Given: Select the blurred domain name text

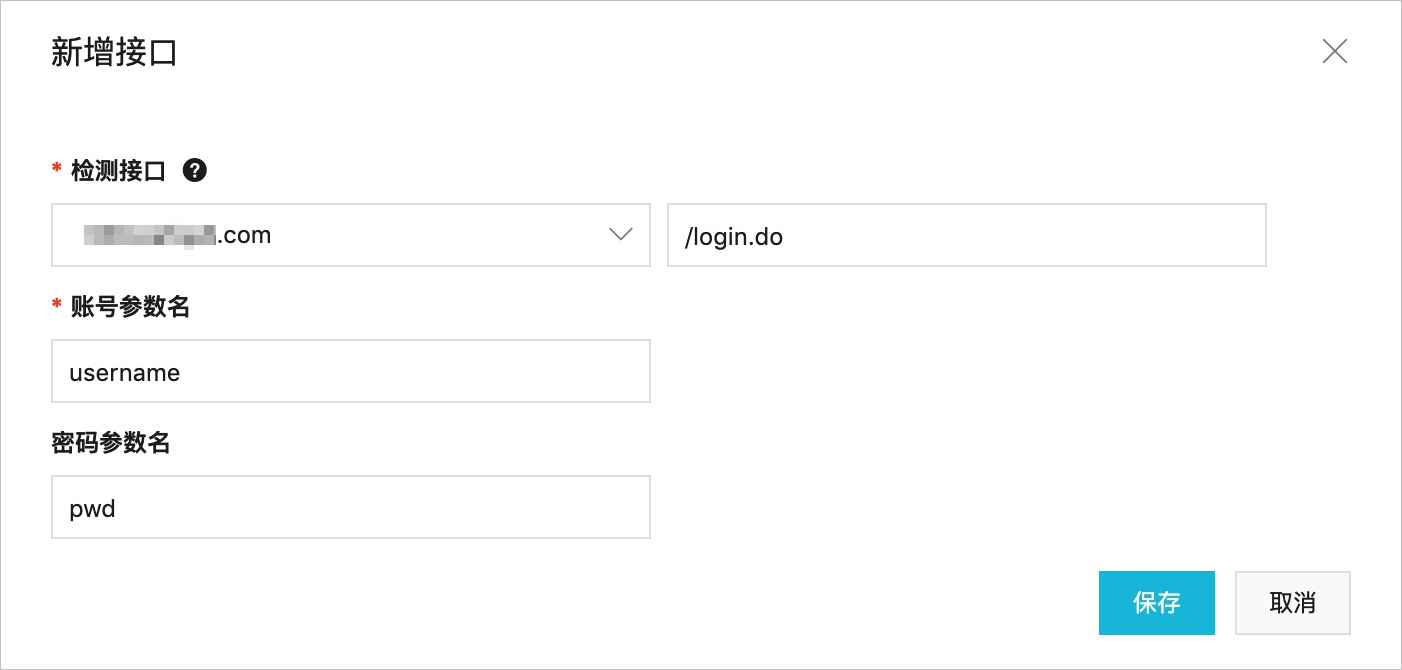Looking at the screenshot, I should pos(150,236).
